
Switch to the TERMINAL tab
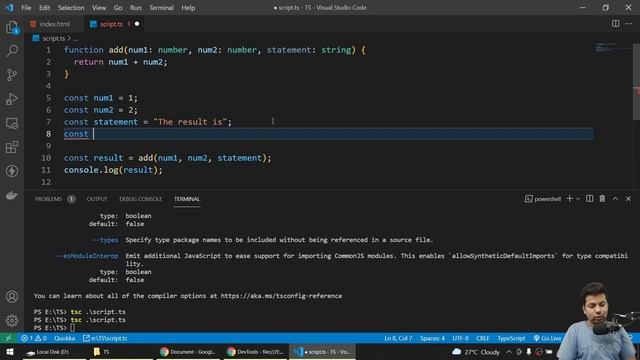click(x=187, y=199)
